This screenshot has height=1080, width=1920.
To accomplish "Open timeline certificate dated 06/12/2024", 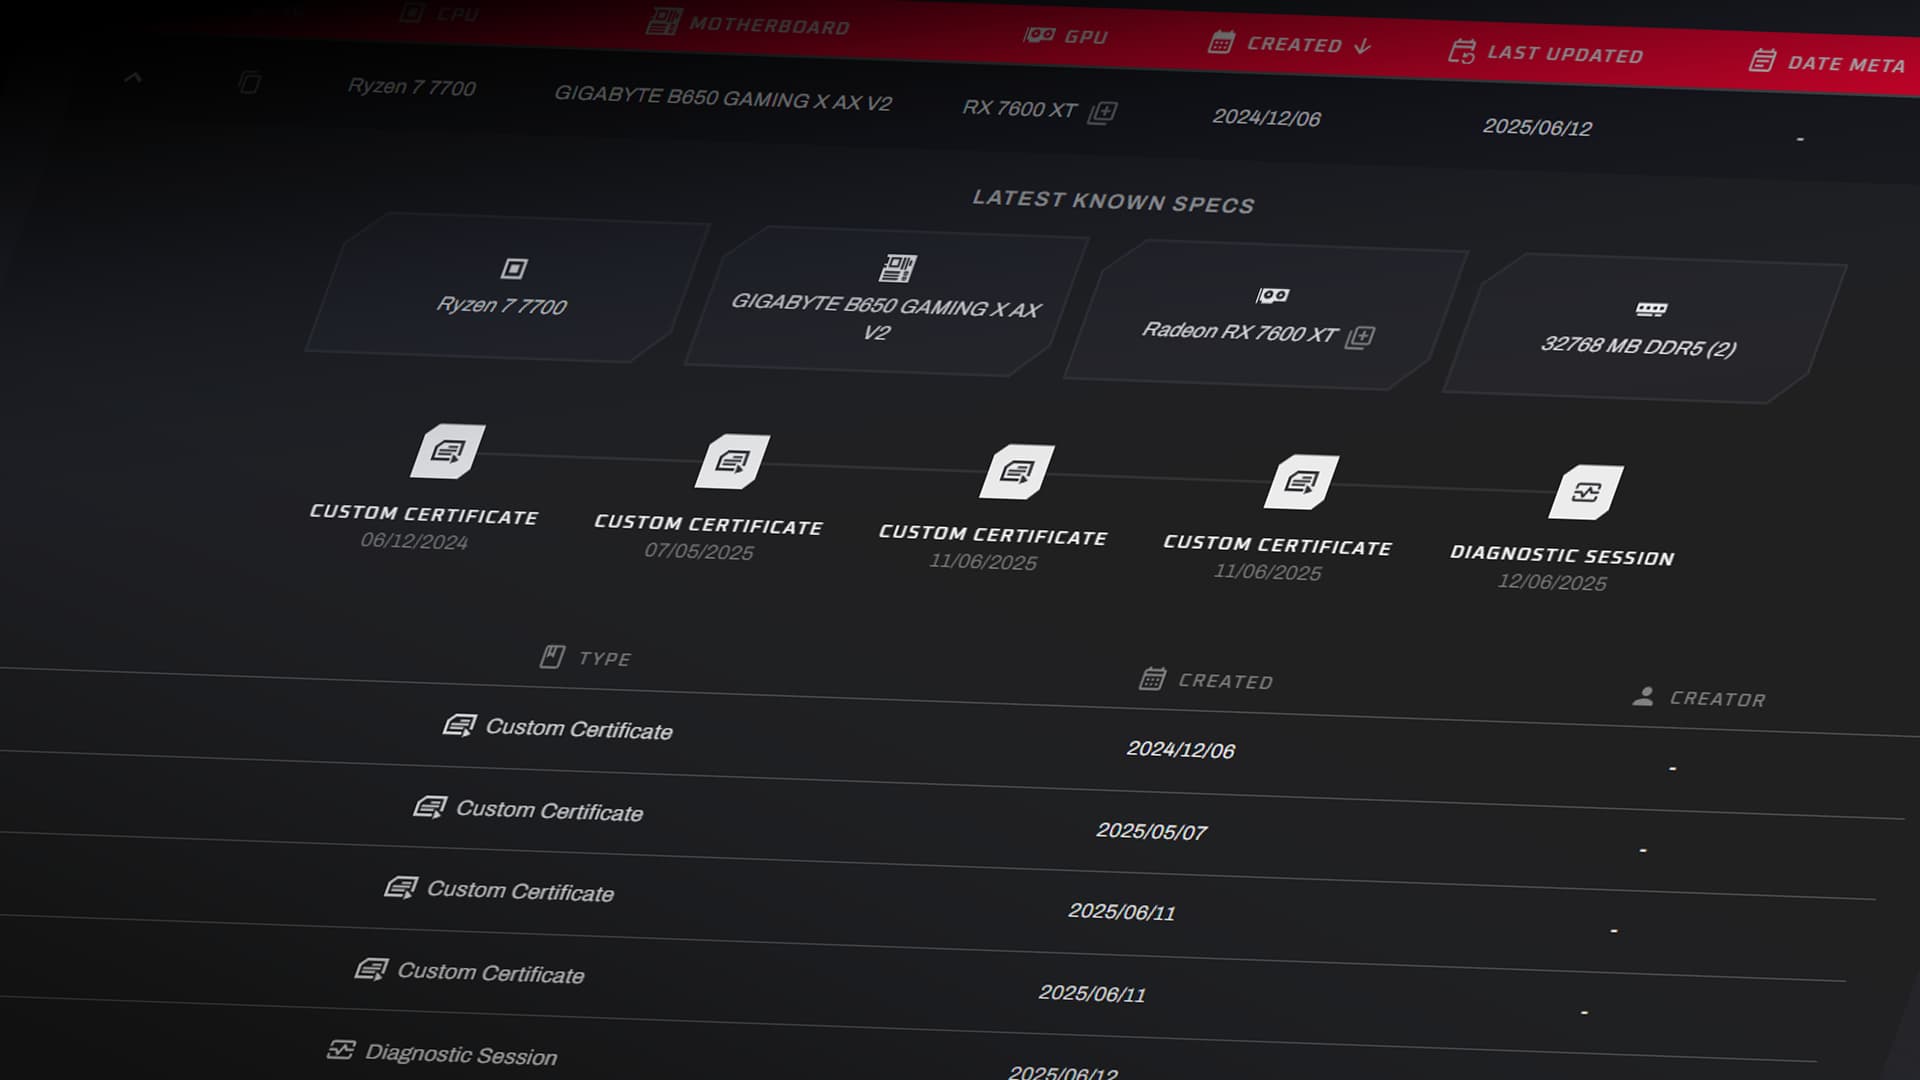I will click(447, 452).
